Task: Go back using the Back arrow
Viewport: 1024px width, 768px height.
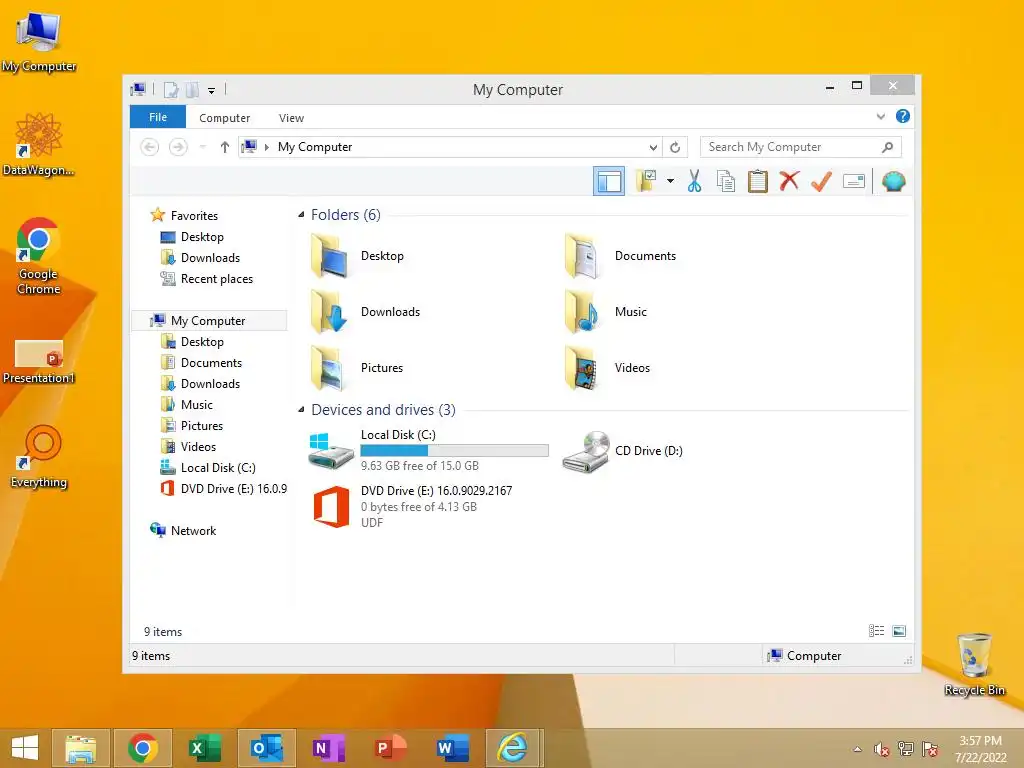Action: tap(150, 147)
